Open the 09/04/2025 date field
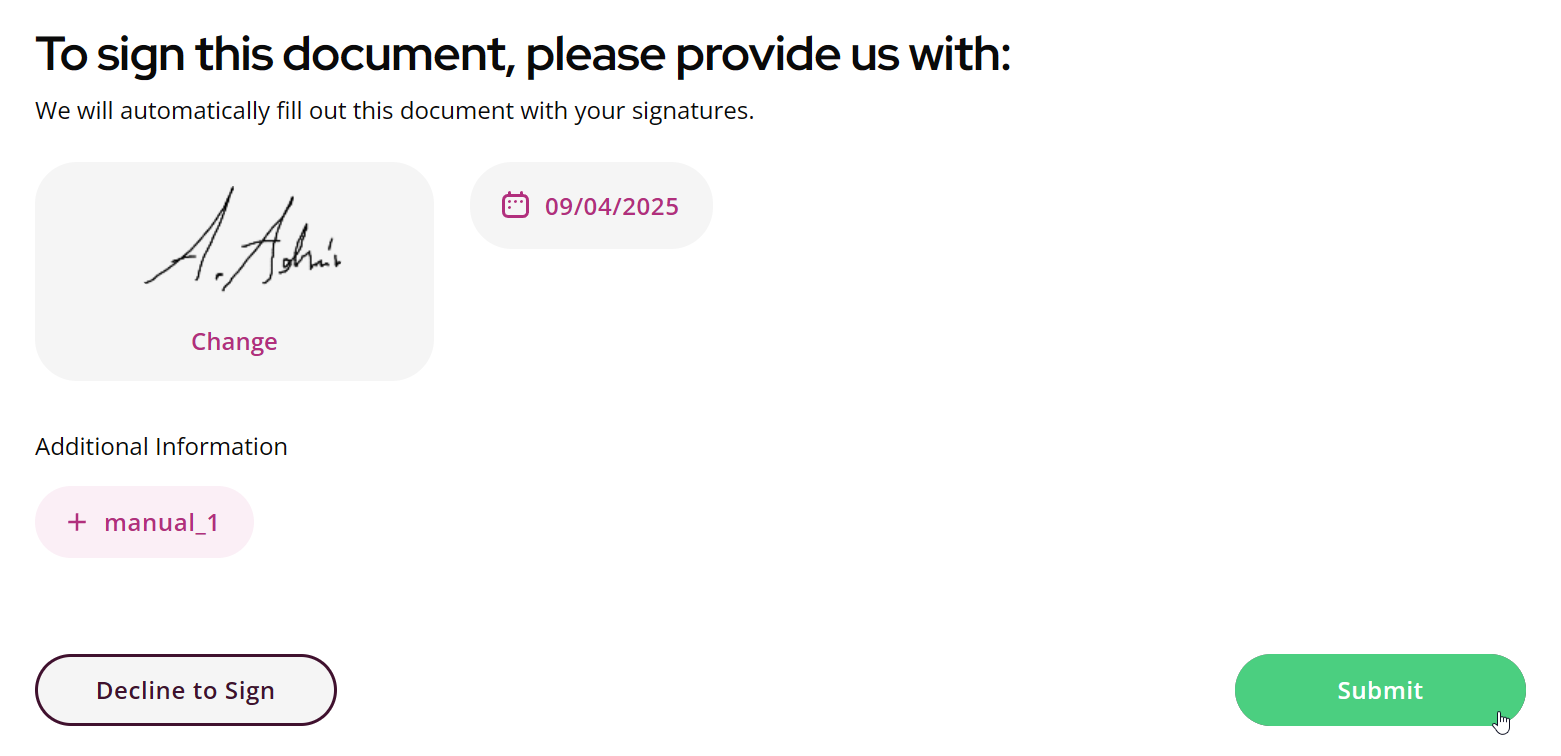1561x756 pixels. (x=591, y=205)
